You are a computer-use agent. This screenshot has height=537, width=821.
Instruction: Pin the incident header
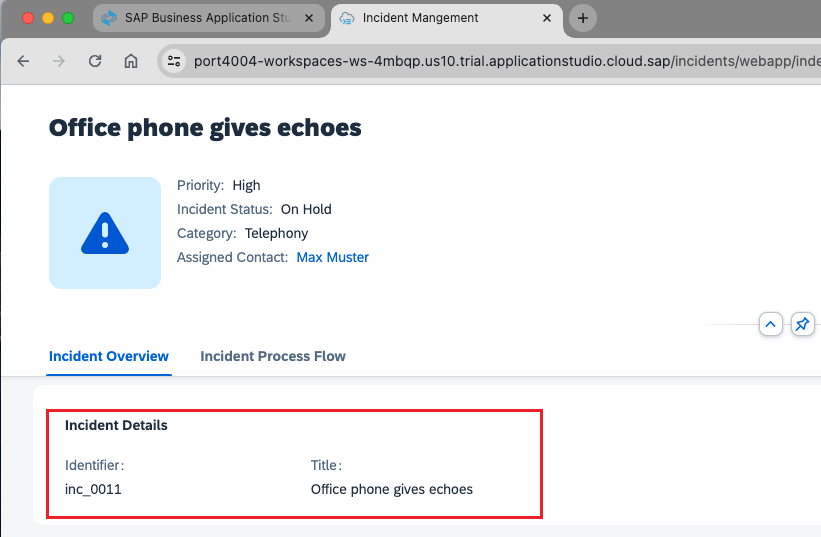802,324
